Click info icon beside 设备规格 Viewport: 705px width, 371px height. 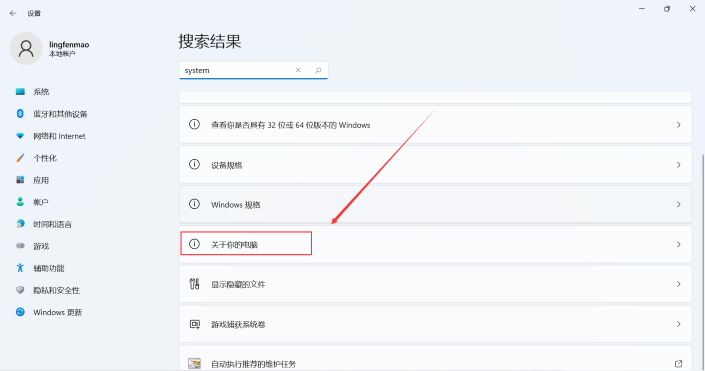point(194,165)
